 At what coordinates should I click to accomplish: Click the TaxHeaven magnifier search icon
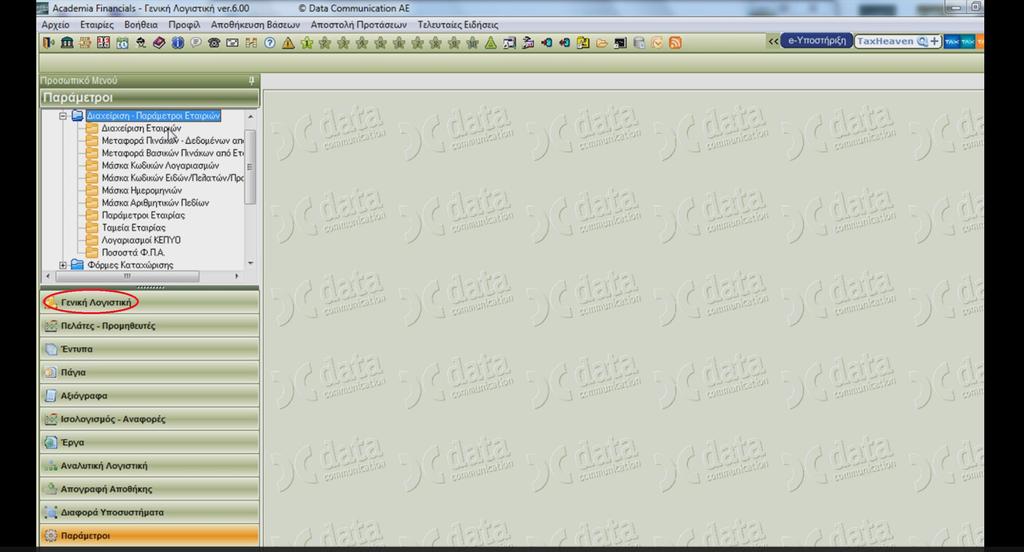pos(922,41)
